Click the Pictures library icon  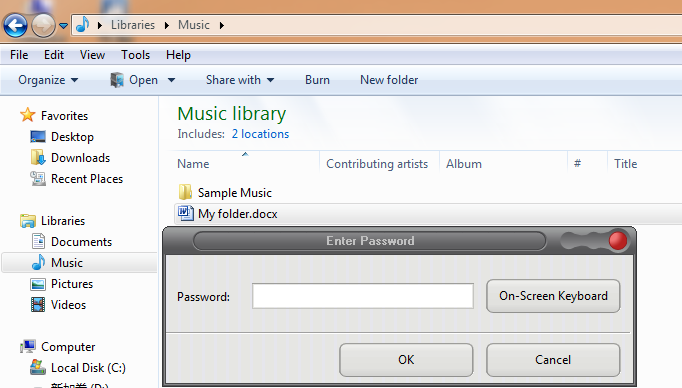(38, 284)
